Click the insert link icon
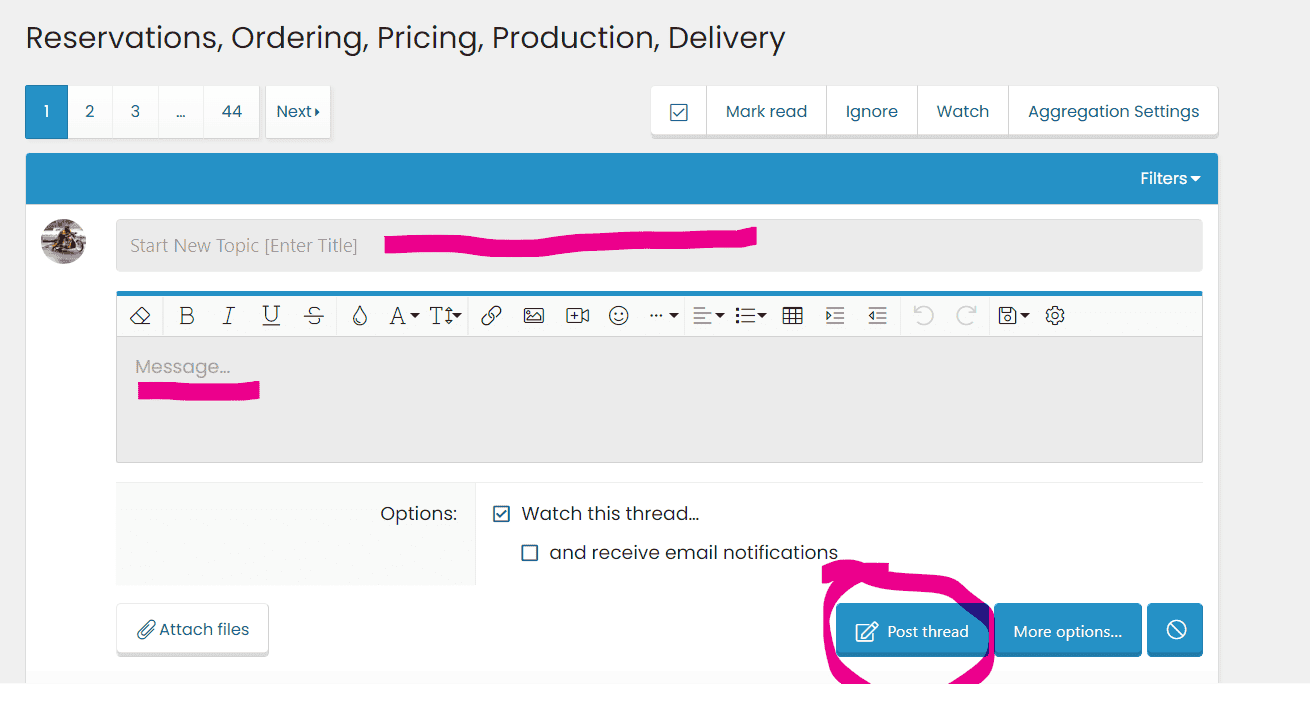This screenshot has height=715, width=1310. 491,316
